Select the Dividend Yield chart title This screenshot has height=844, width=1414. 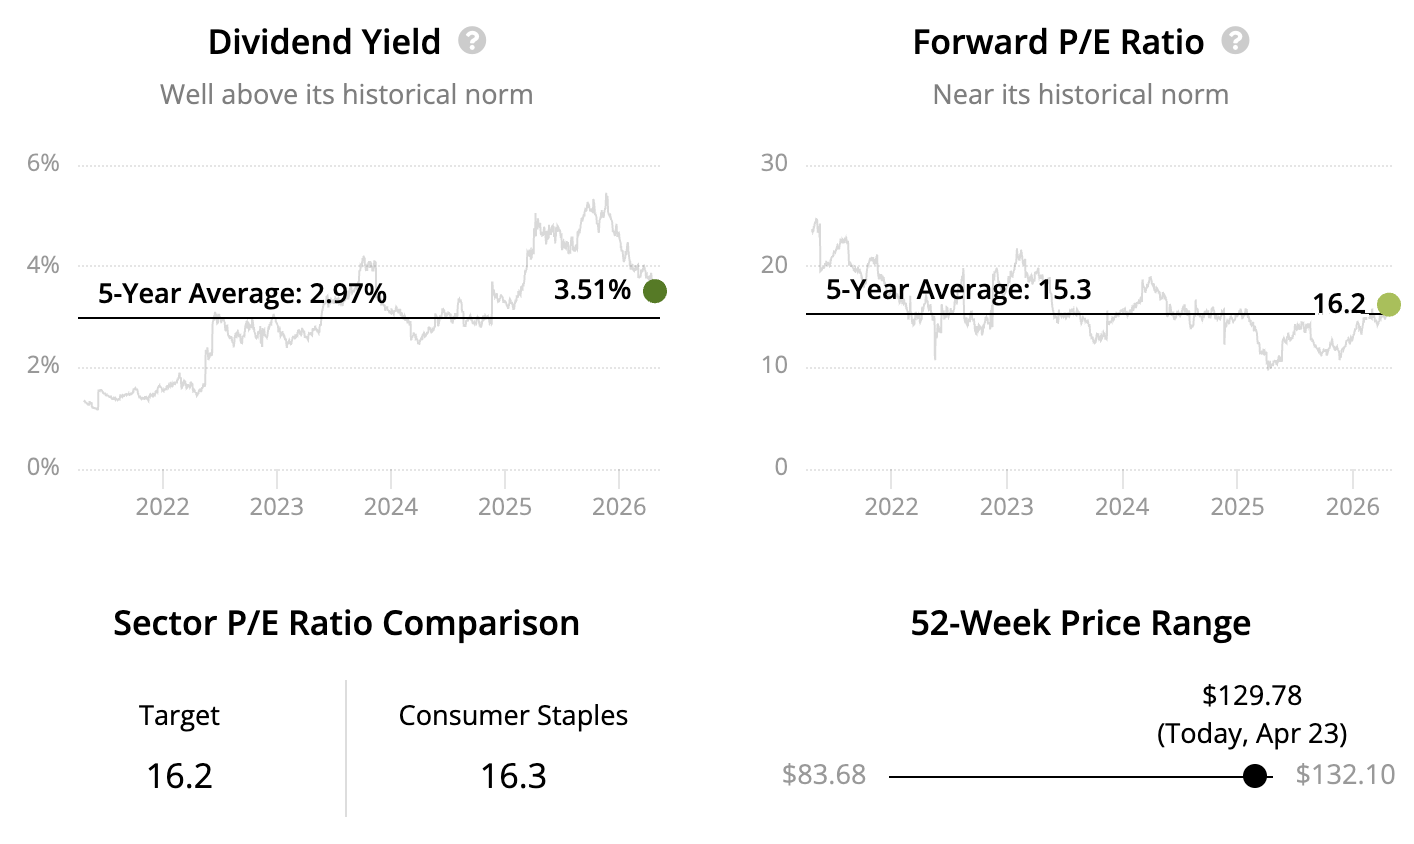pyautogui.click(x=324, y=42)
